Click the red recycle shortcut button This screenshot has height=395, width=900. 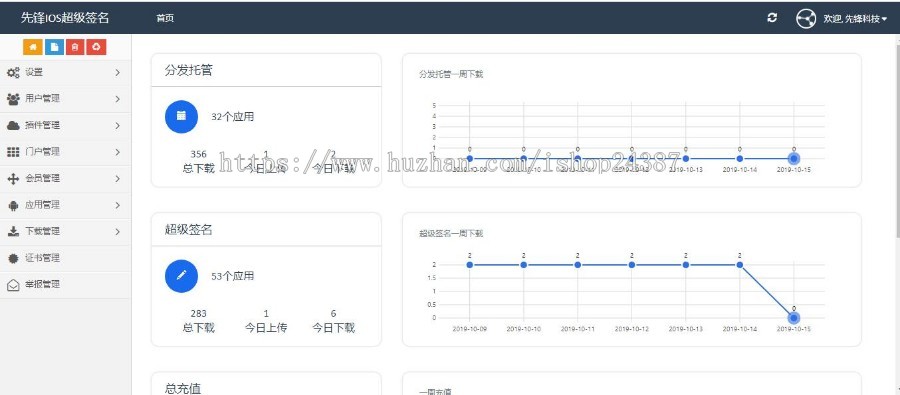[96, 47]
